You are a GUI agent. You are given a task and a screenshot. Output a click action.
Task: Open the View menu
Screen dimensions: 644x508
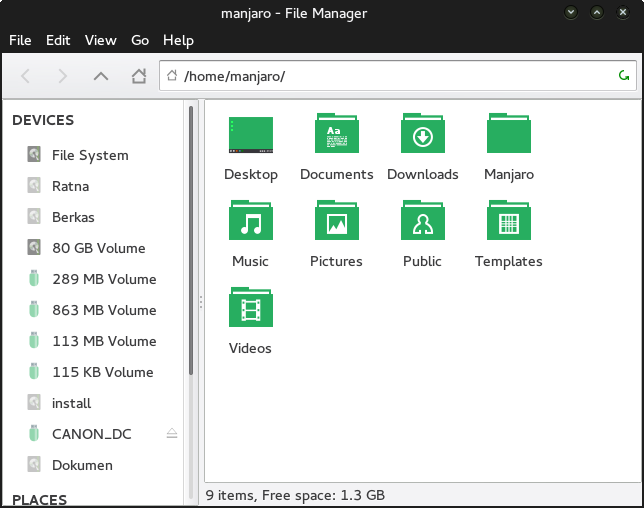[101, 40]
